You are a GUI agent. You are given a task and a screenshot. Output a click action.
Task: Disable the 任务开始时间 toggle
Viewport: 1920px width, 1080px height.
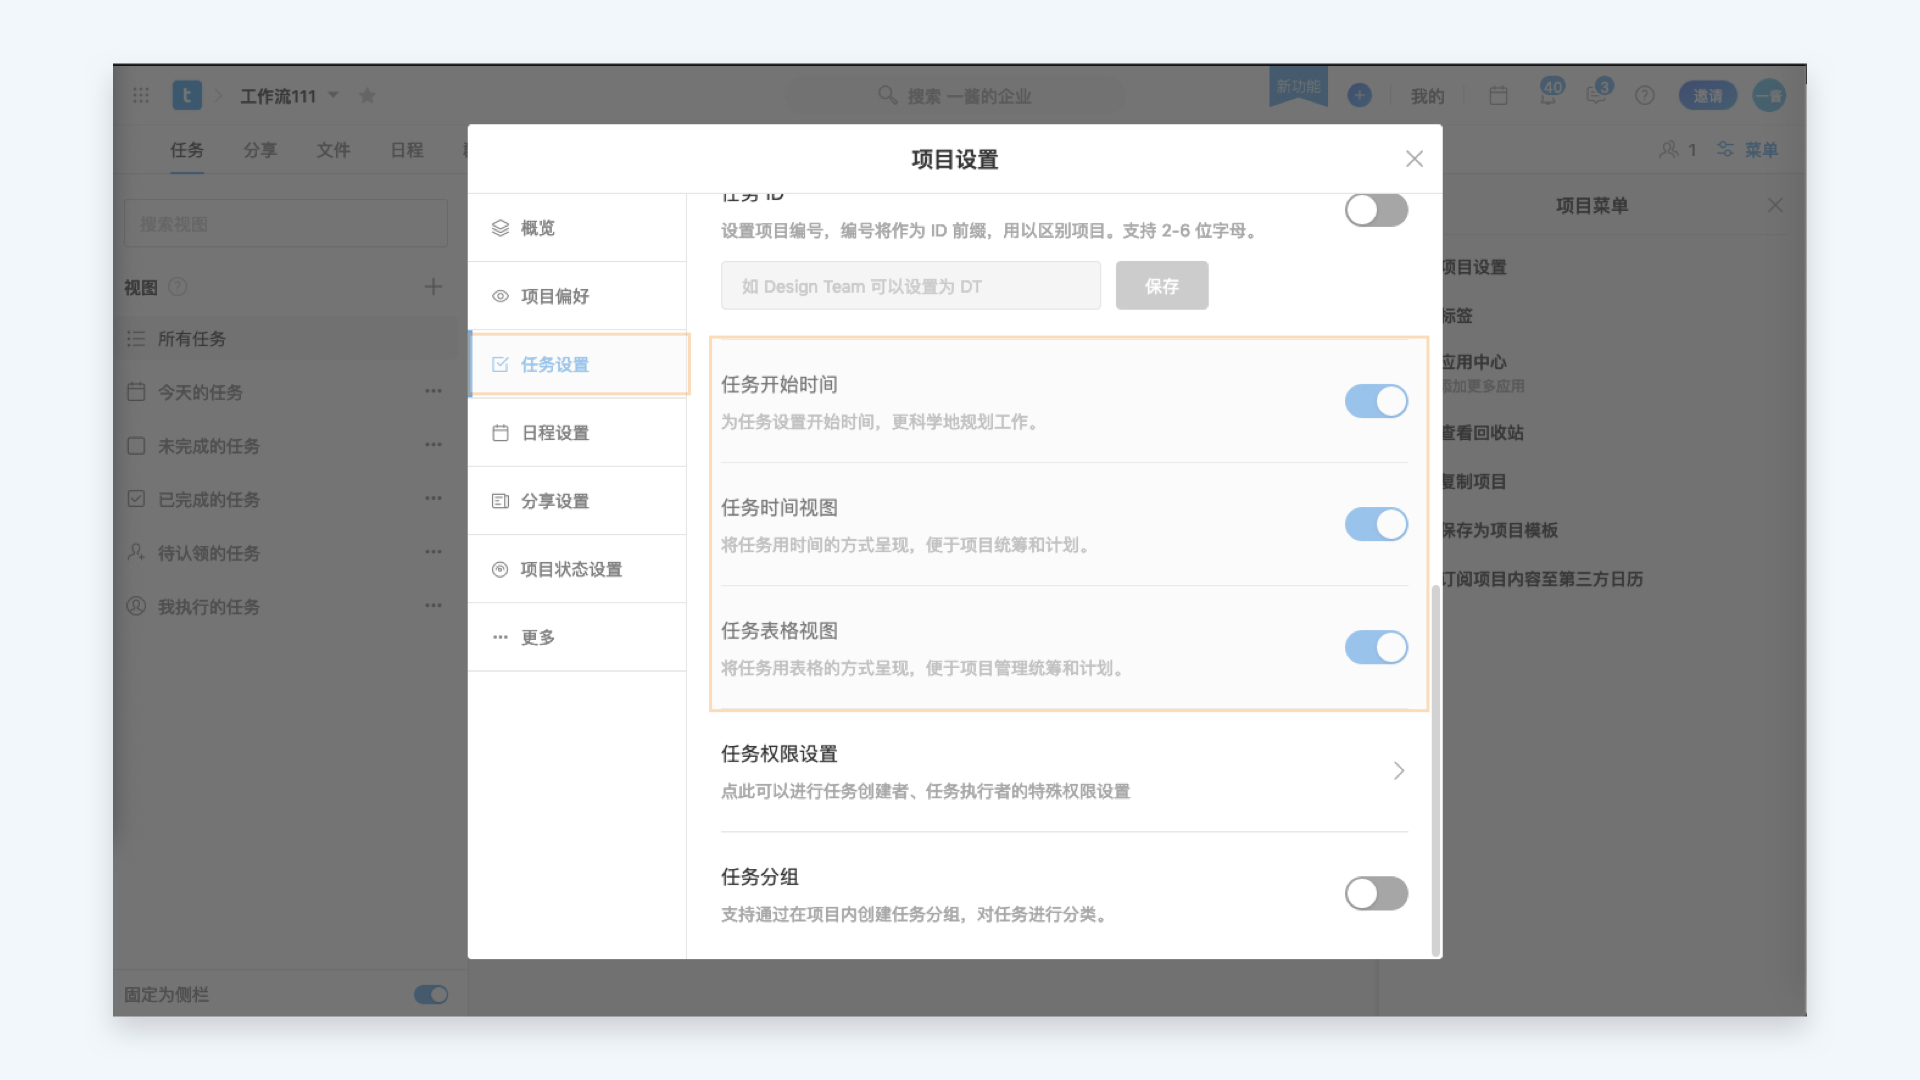pyautogui.click(x=1376, y=401)
